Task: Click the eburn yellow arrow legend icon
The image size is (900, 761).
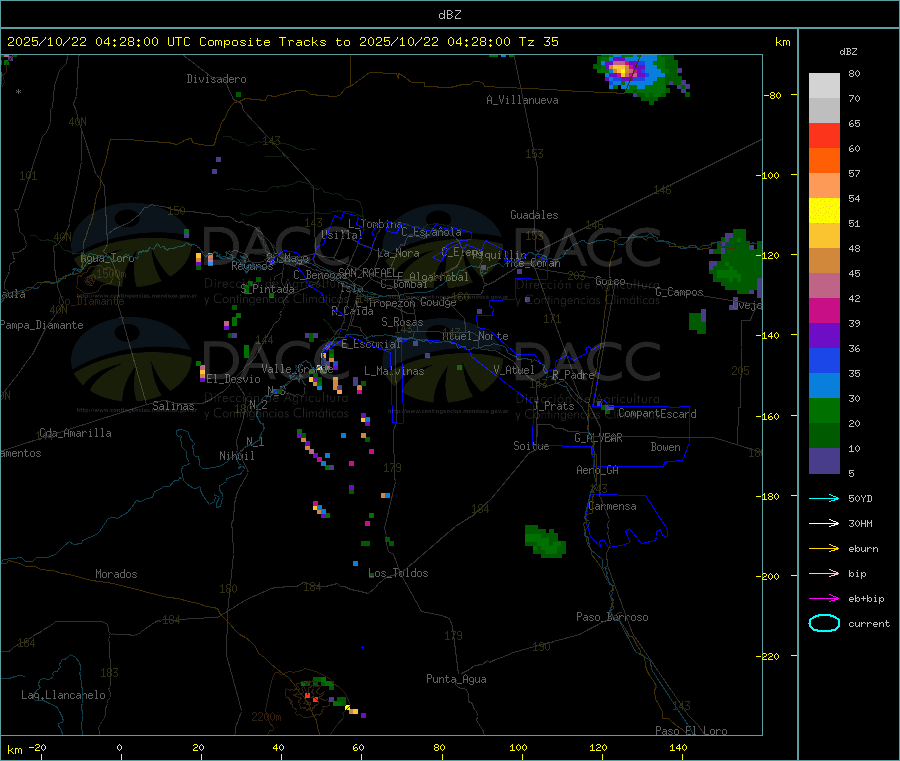Action: pyautogui.click(x=824, y=549)
